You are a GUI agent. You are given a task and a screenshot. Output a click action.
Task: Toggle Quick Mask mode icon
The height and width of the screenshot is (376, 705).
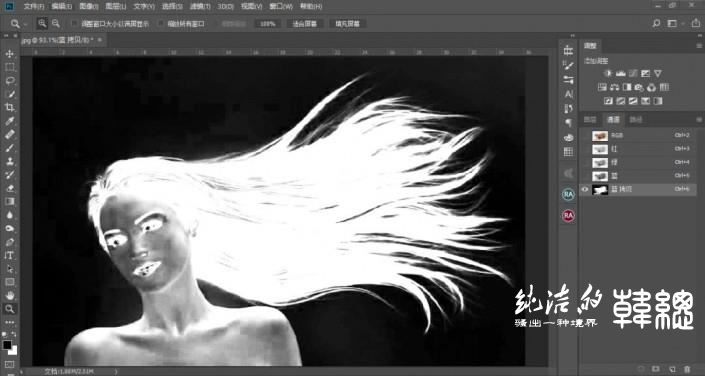9,364
